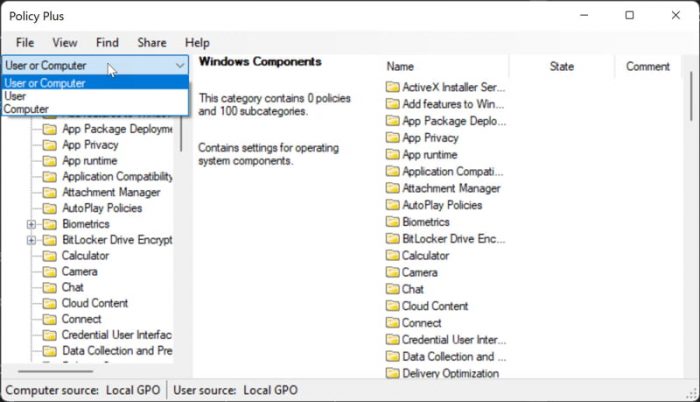700x402 pixels.
Task: Click the tree pane horizontal scrollbar
Action: [x=56, y=371]
